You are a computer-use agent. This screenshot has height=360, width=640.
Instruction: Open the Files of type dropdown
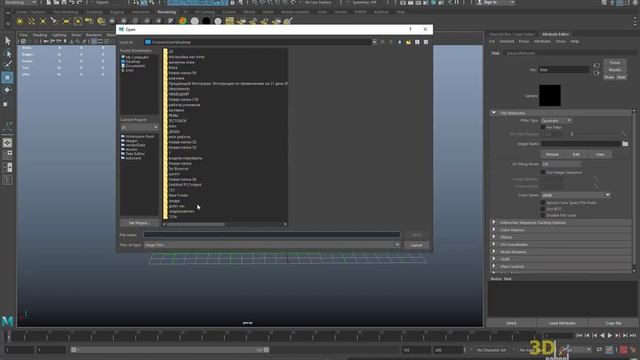(272, 245)
